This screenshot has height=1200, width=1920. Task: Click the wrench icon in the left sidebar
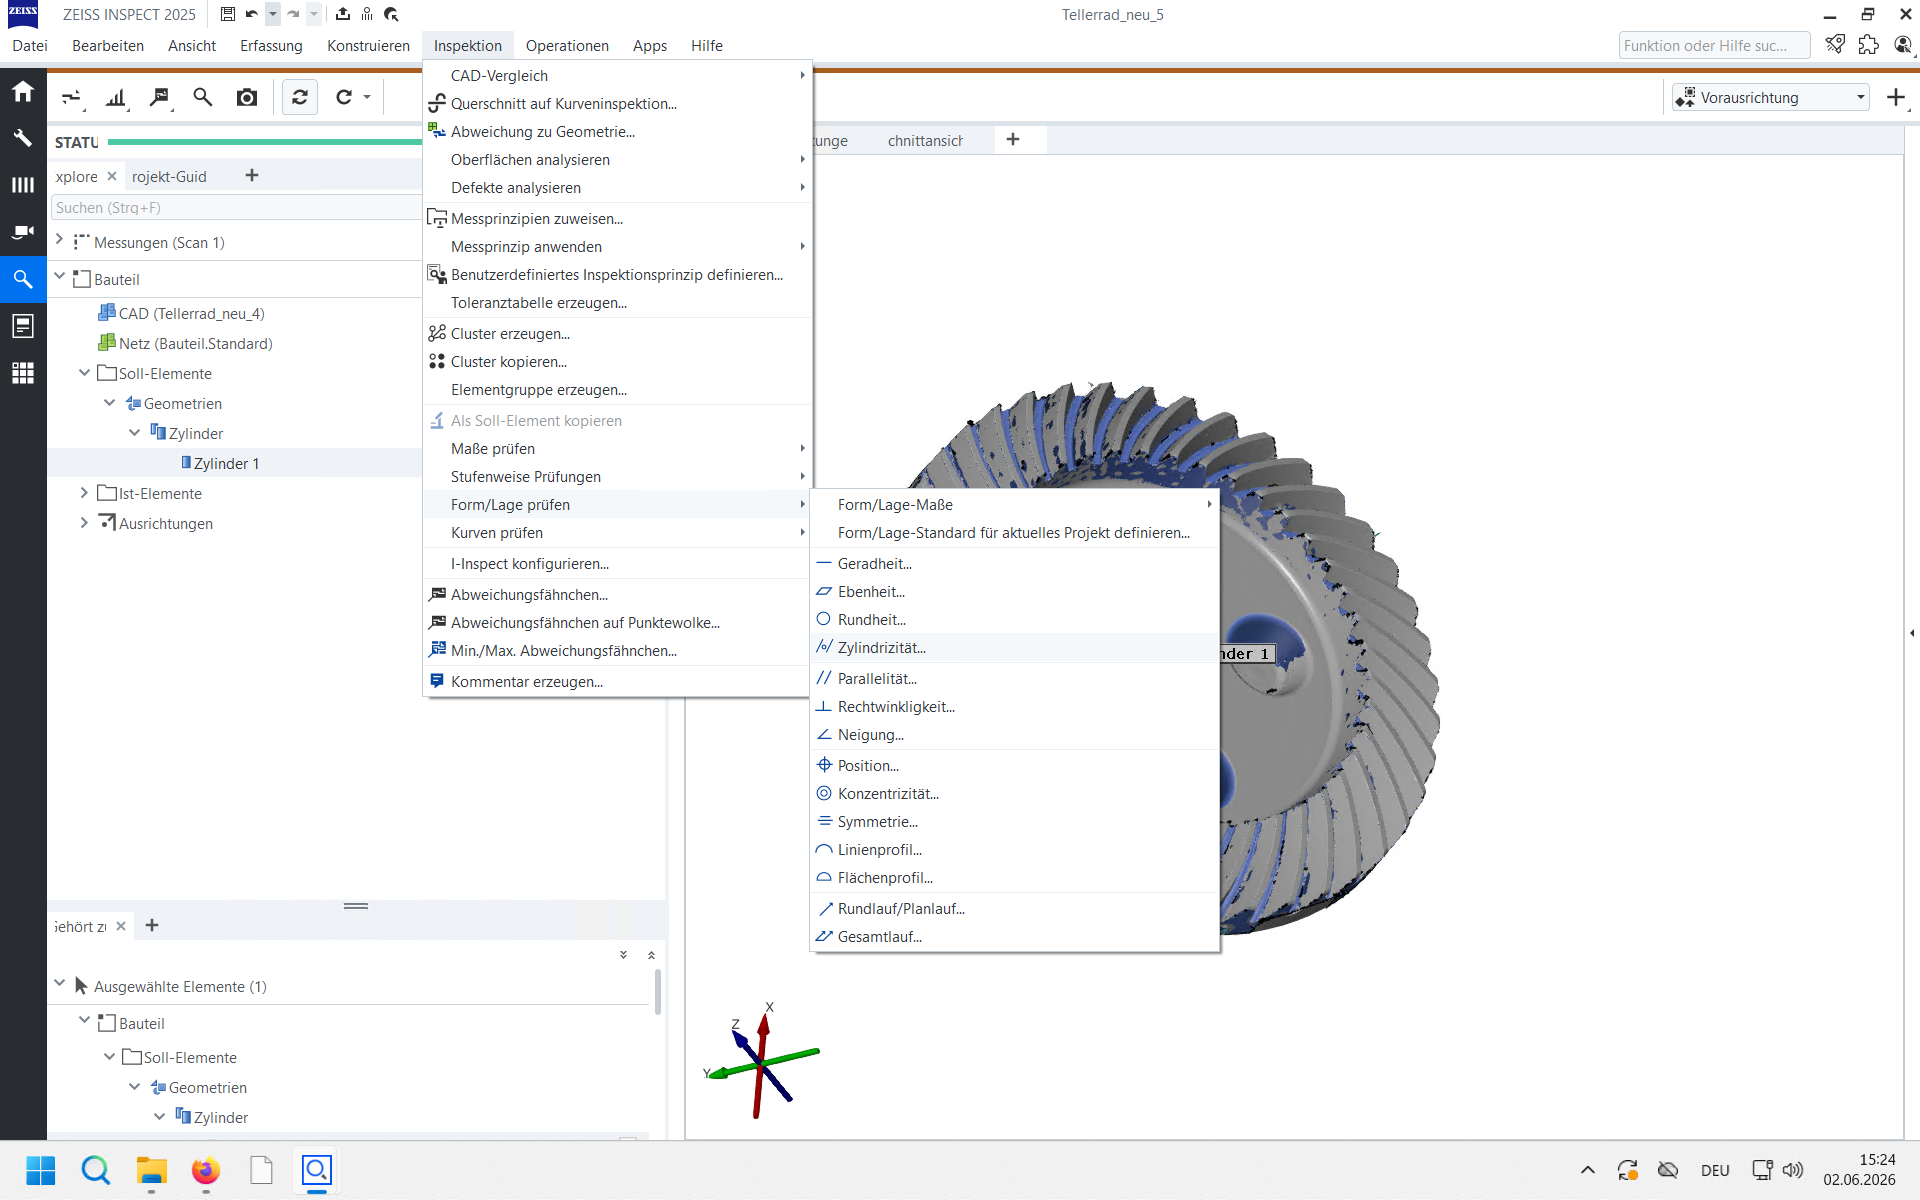(23, 138)
